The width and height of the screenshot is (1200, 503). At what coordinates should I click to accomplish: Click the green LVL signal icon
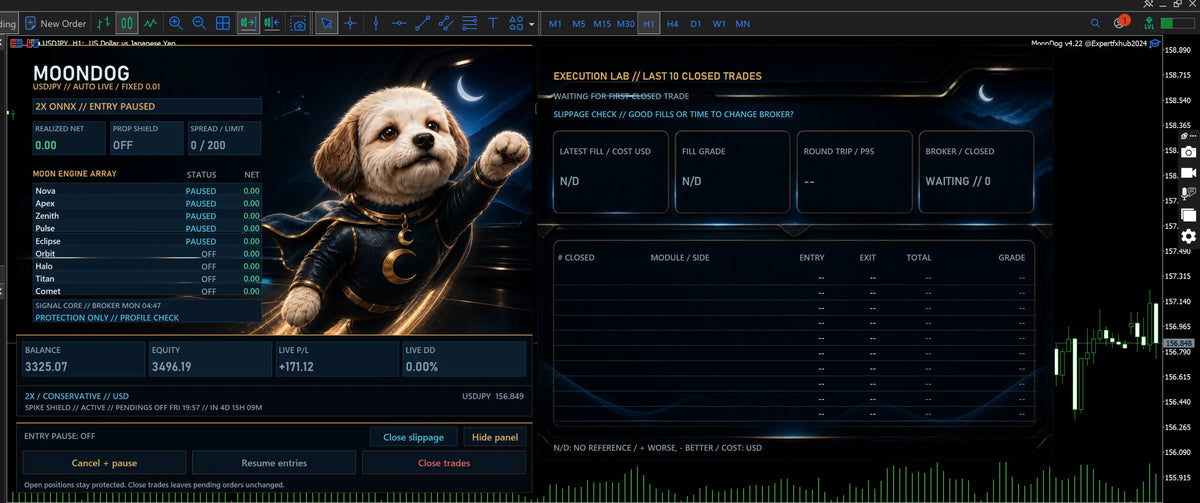[1151, 22]
